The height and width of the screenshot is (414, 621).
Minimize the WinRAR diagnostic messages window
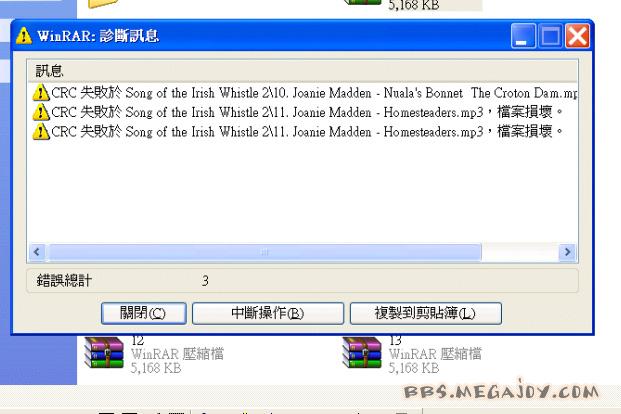point(523,36)
